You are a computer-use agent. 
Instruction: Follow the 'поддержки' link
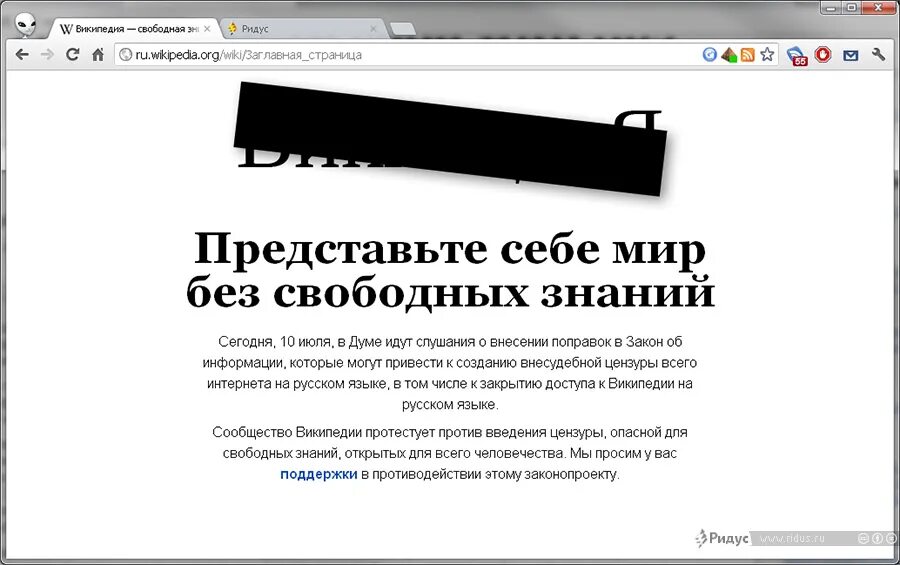[319, 474]
